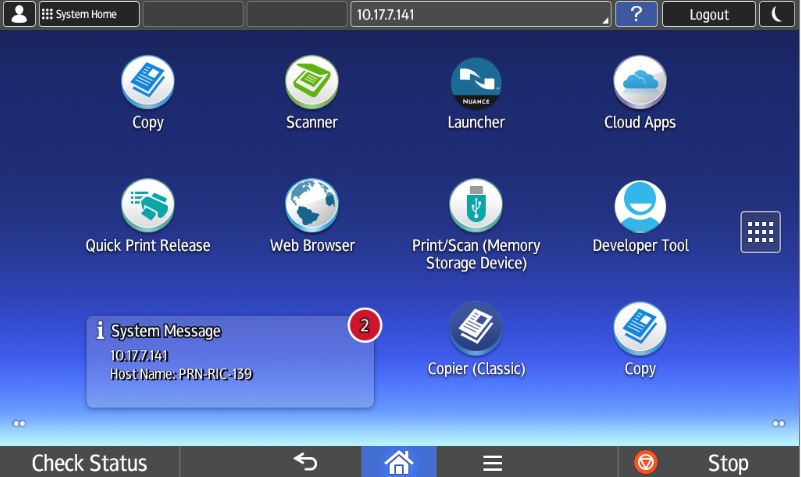Screen dimensions: 801x477
Task: Click the Logout button
Action: [x=708, y=15]
